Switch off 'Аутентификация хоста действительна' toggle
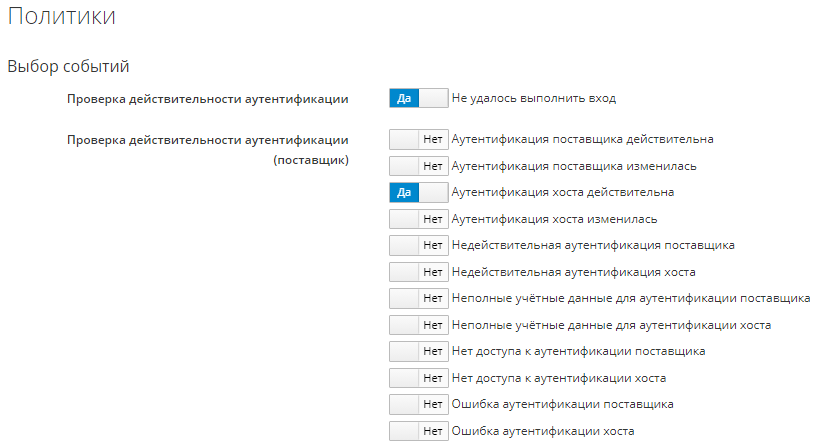The image size is (813, 447). point(418,192)
